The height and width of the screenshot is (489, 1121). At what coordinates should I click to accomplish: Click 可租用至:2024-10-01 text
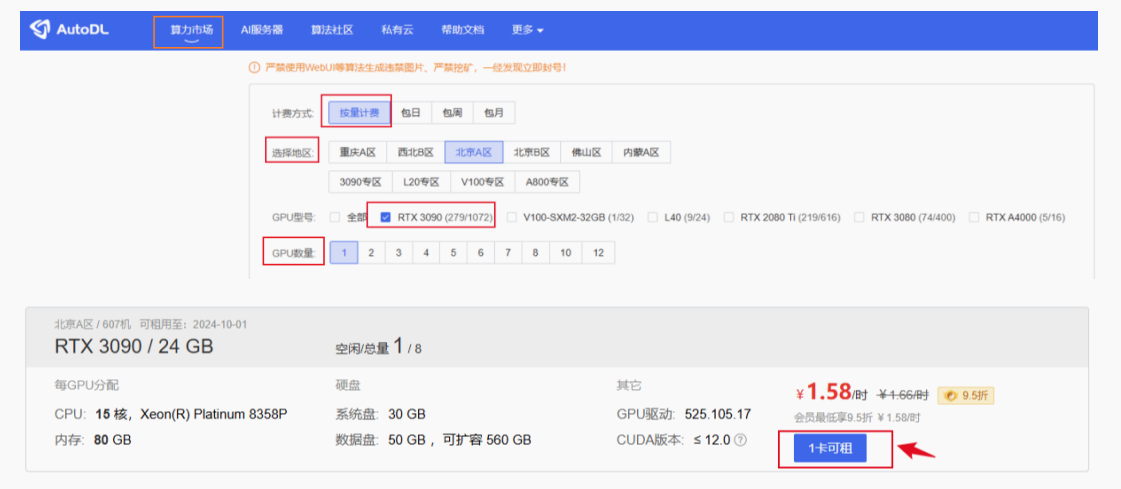193,325
